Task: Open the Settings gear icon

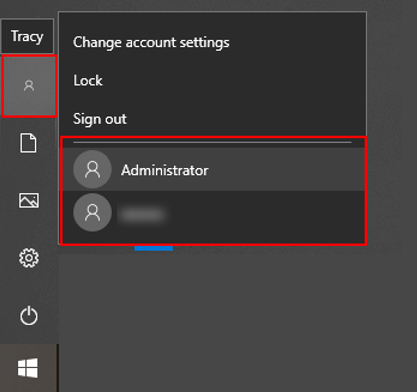Action: (29, 258)
